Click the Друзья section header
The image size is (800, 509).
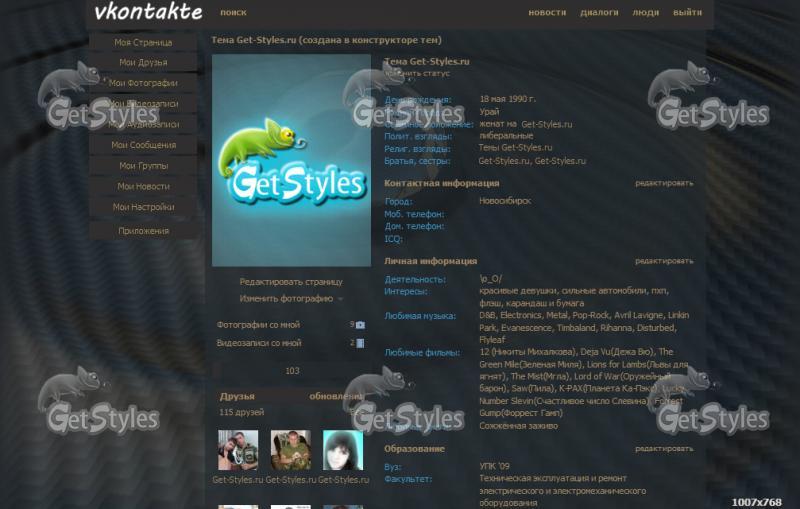[x=237, y=396]
